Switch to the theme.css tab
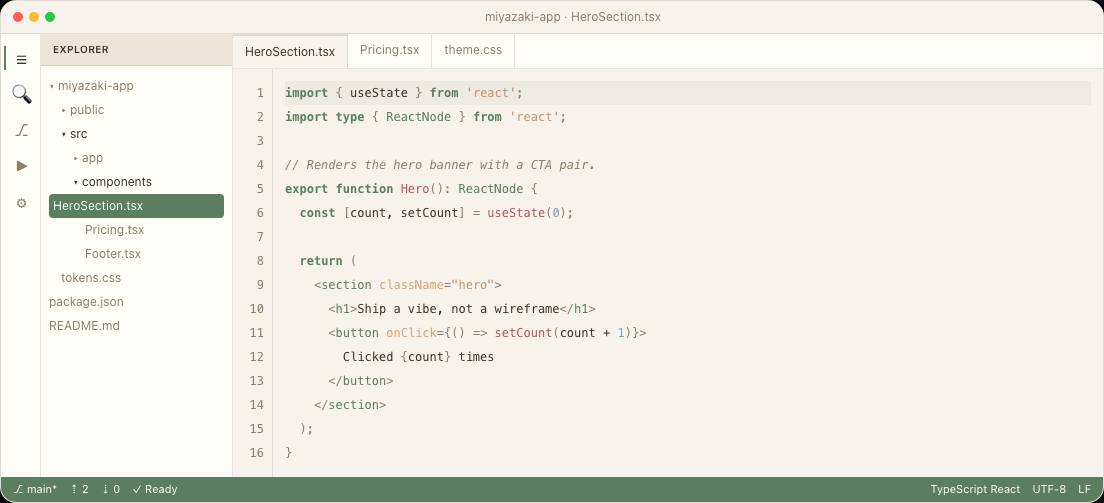 pos(473,51)
